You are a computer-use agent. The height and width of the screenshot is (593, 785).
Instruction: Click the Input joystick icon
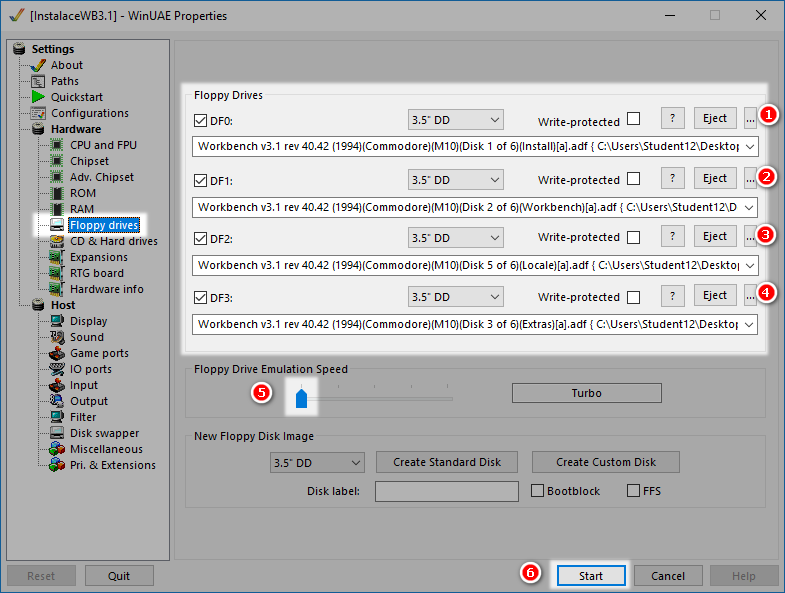[57, 385]
